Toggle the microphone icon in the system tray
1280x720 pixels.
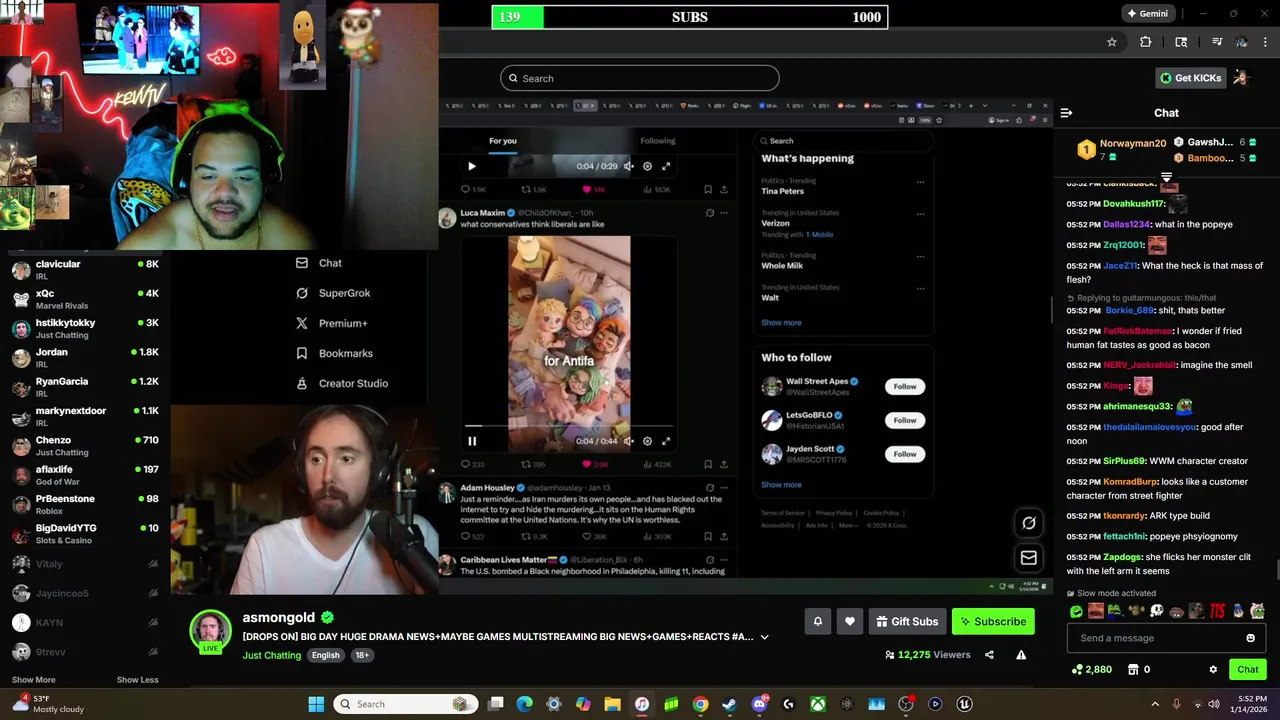point(1176,704)
